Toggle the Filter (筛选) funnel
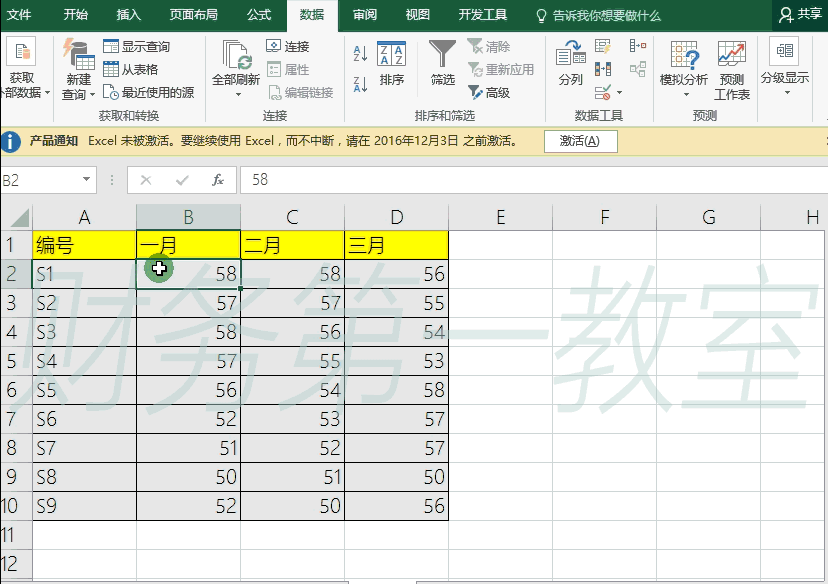Viewport: 828px width, 584px height. 443,63
